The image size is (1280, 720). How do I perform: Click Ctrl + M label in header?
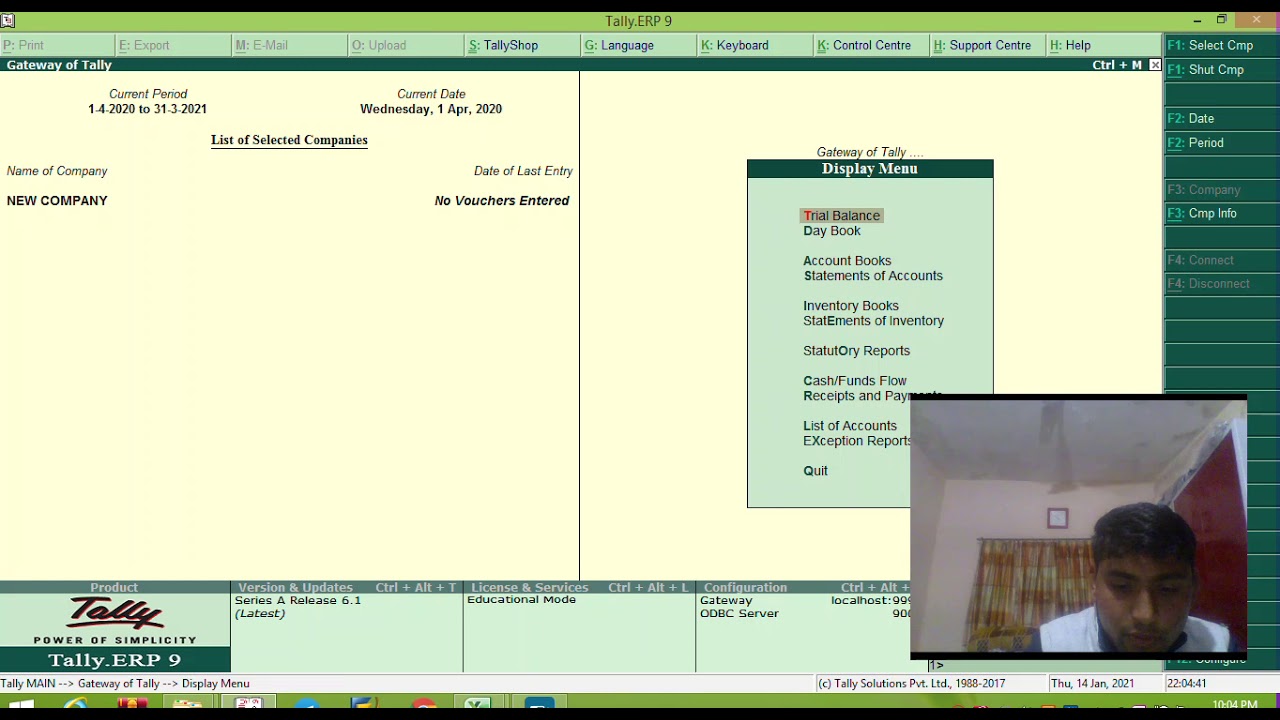pyautogui.click(x=1116, y=65)
